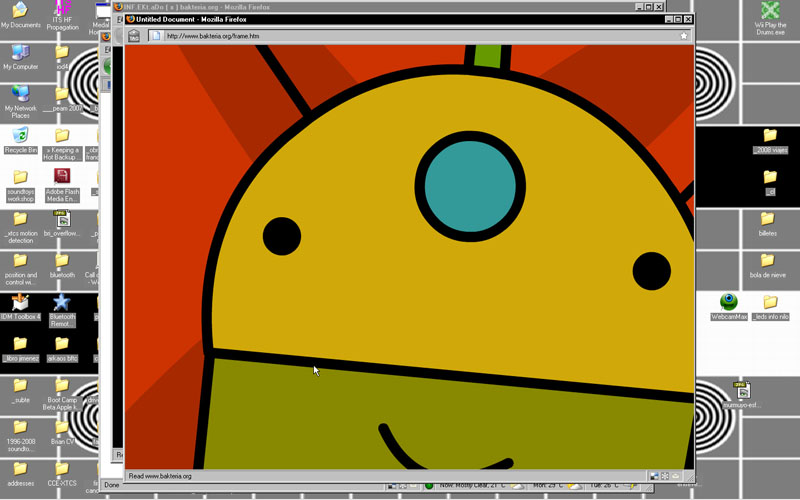The height and width of the screenshot is (500, 800).
Task: Open the Adobe Flash Media Encoder shortcut
Action: coord(61,178)
